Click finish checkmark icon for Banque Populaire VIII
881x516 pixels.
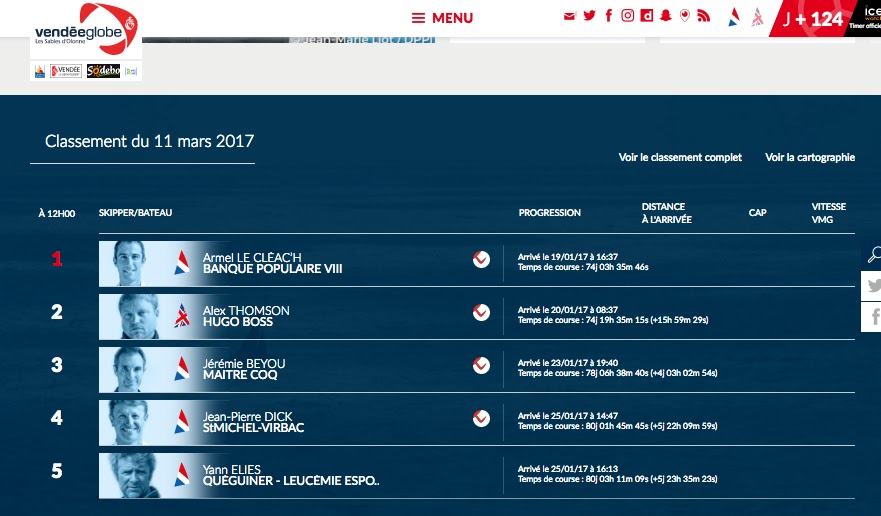click(x=481, y=259)
